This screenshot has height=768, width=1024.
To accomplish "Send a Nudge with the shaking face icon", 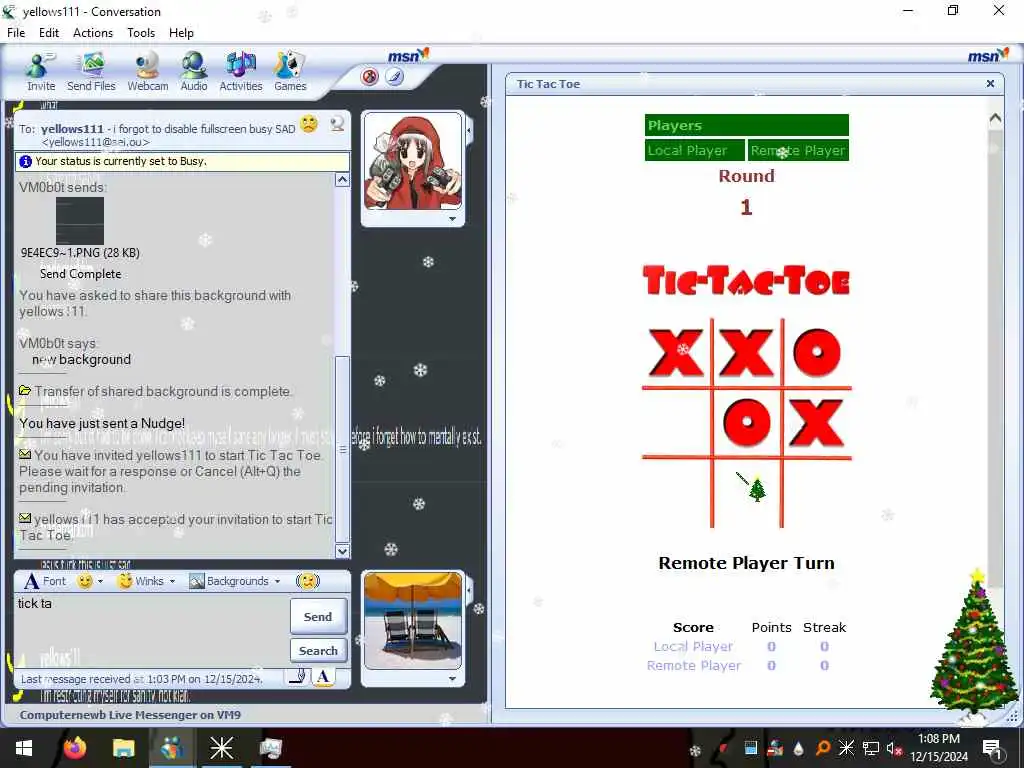I will [x=308, y=581].
